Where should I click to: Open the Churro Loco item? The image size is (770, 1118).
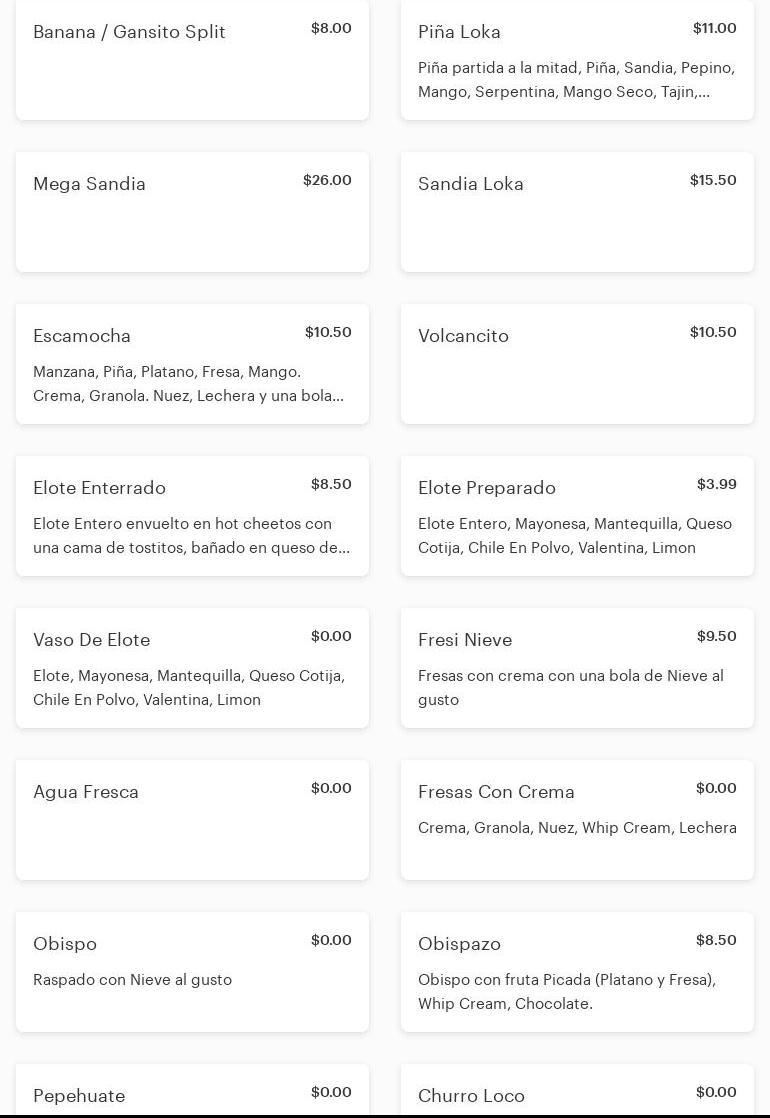(577, 1094)
